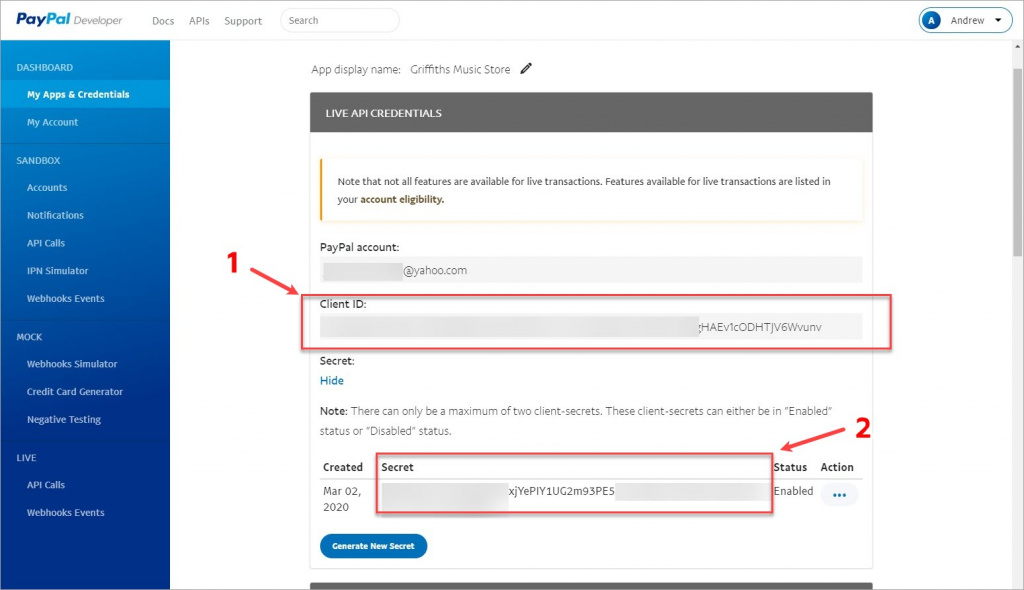Open the Negative Testing page
The image size is (1024, 590).
(64, 419)
